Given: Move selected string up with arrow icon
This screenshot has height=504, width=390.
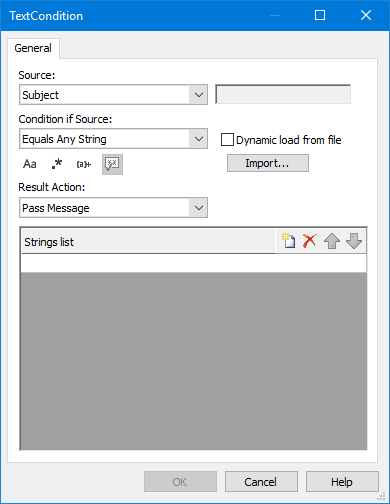Looking at the screenshot, I should (332, 241).
